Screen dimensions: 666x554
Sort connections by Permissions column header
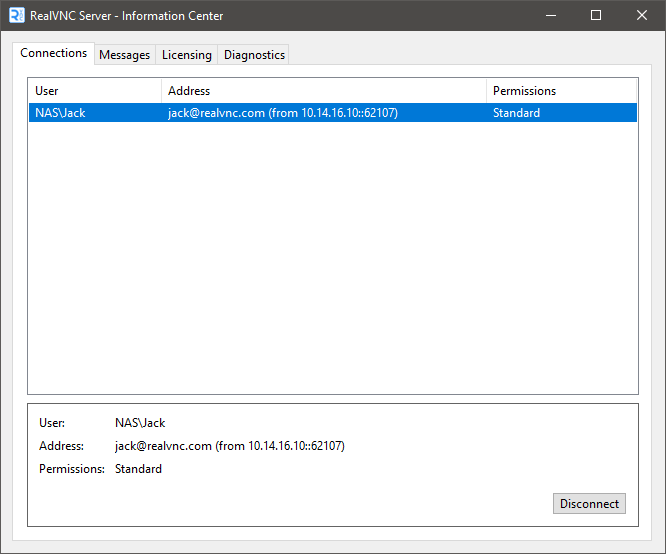pos(561,90)
